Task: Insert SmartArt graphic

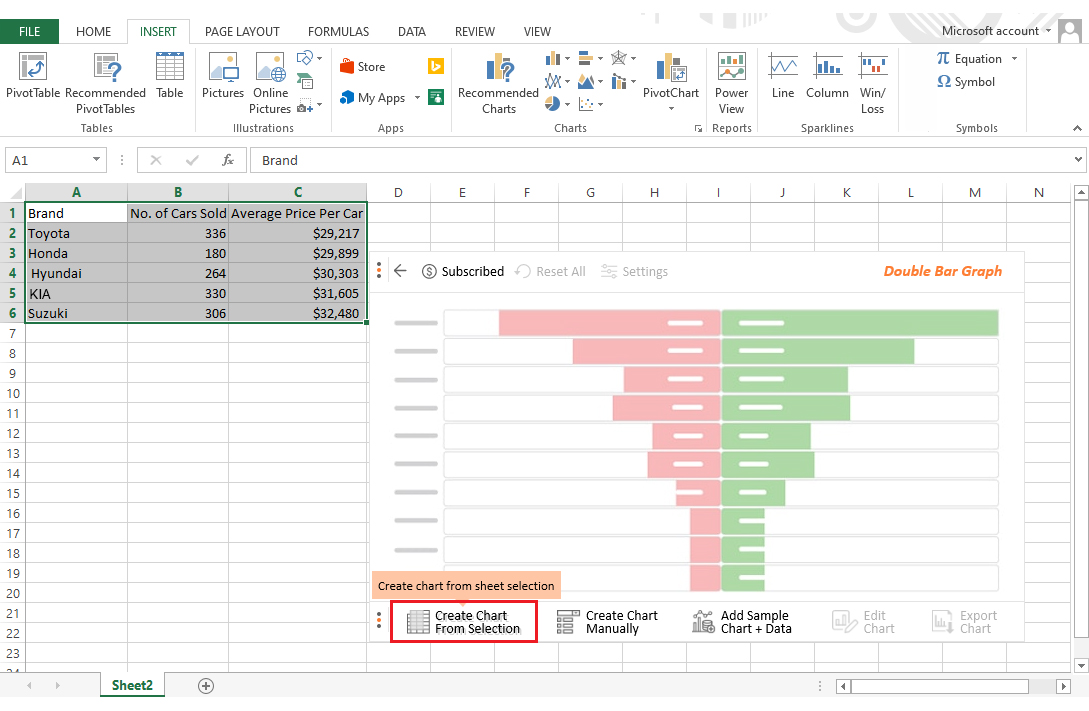Action: pos(305,81)
